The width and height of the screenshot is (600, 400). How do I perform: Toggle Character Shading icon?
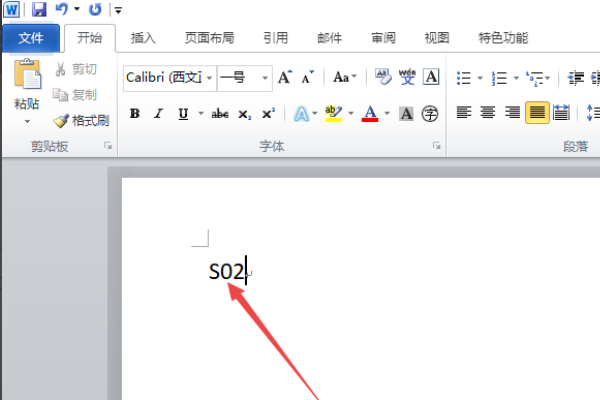pos(406,114)
